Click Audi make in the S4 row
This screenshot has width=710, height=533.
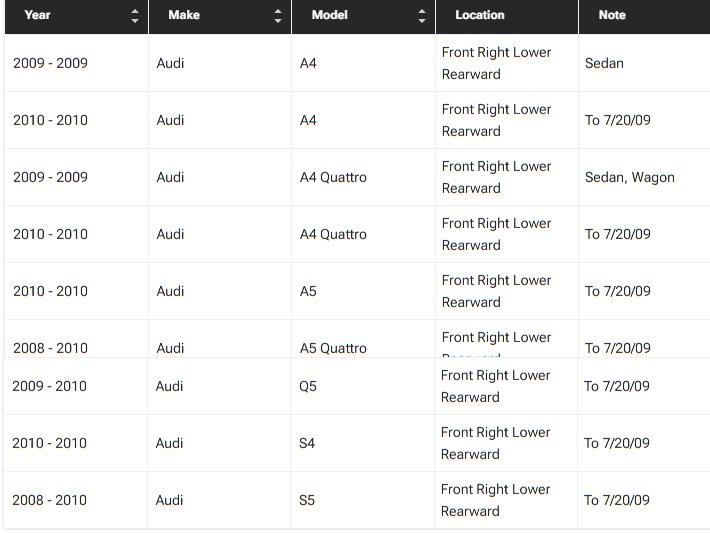(x=169, y=443)
